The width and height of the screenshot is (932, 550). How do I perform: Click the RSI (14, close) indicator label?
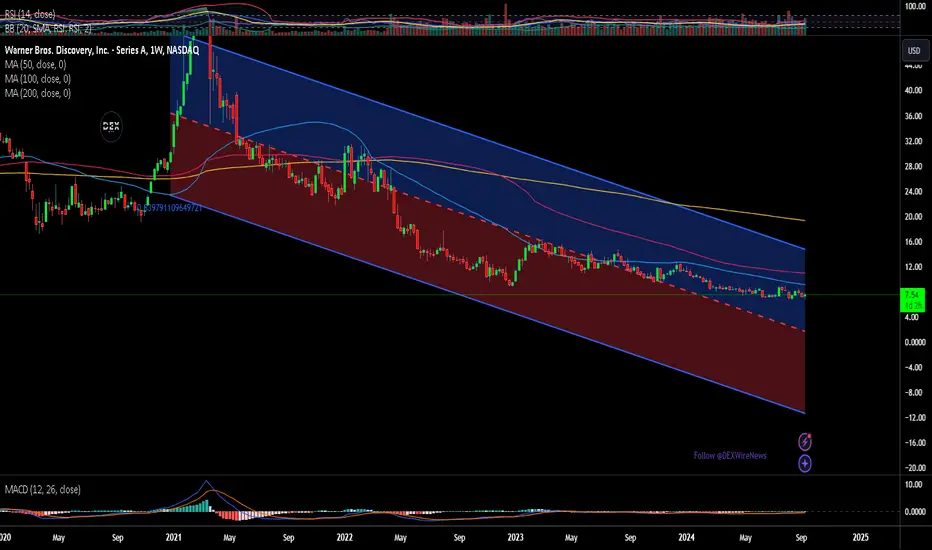(x=30, y=14)
